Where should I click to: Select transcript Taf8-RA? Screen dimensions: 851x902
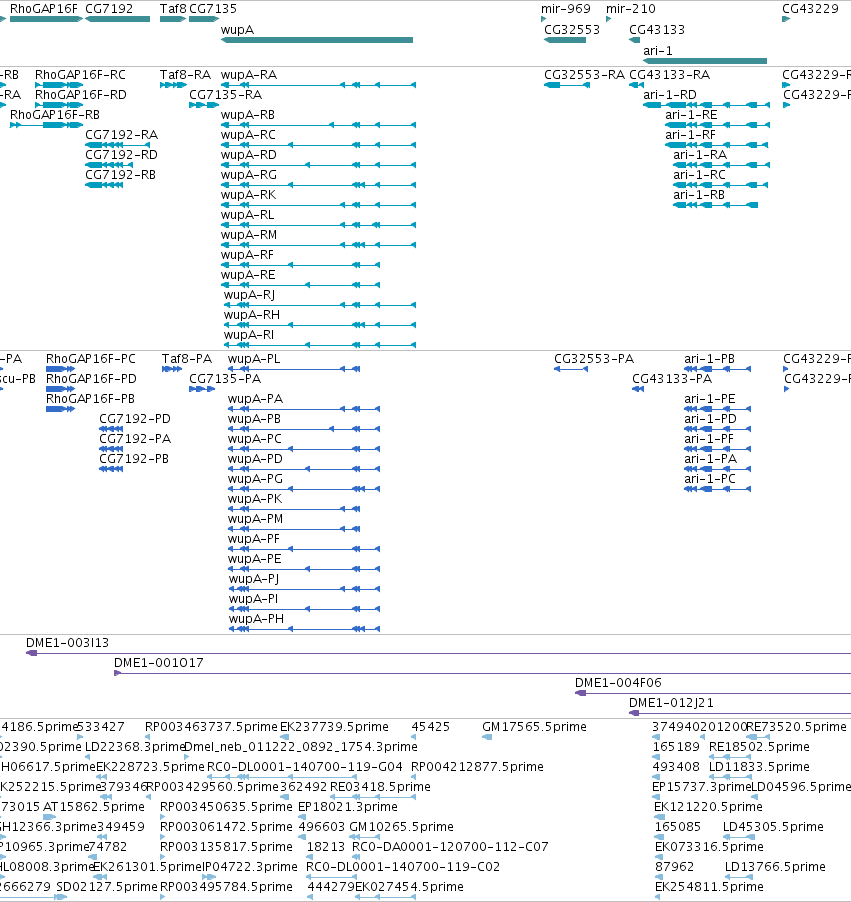pyautogui.click(x=185, y=75)
